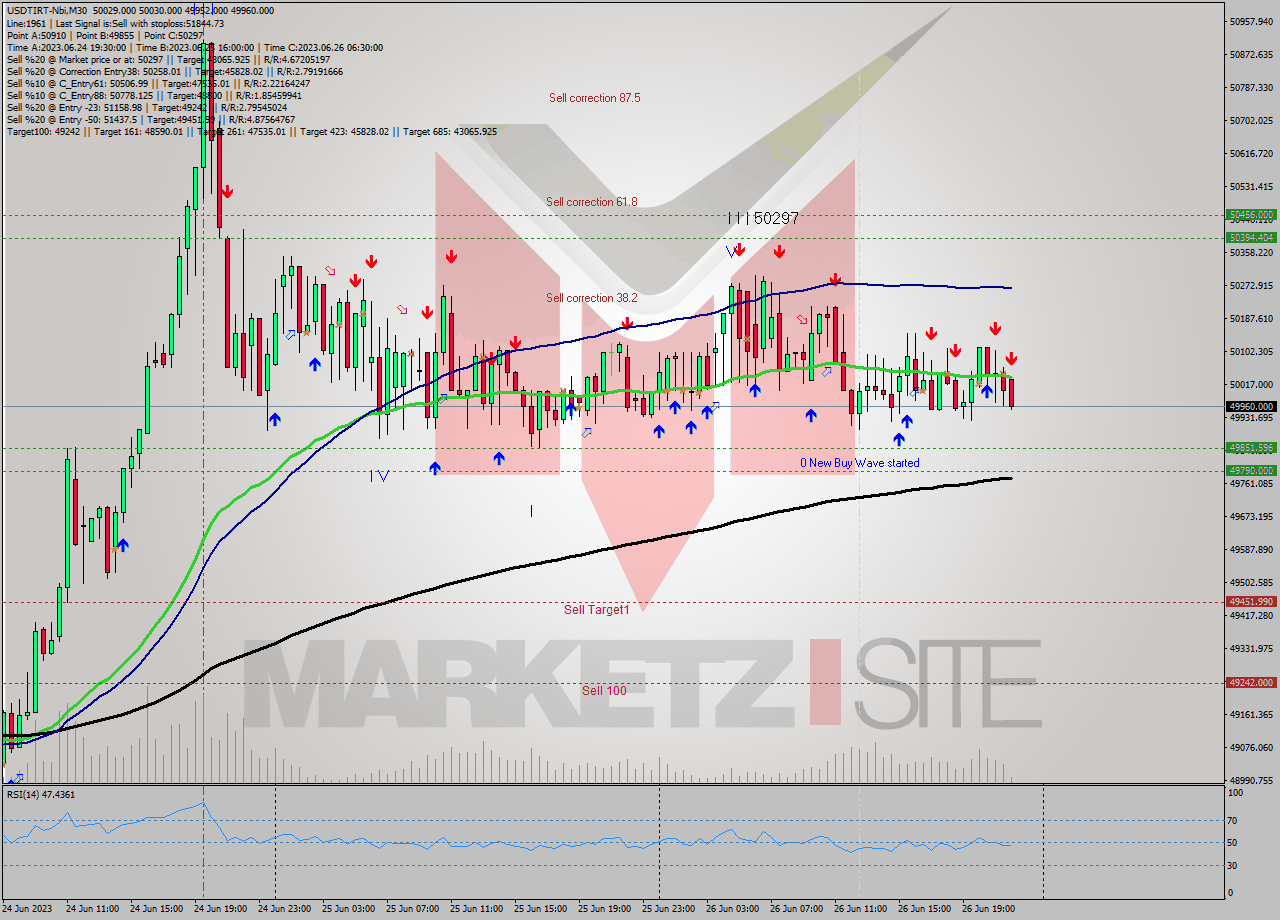Click the 'Target100: 49242' targets line

click(251, 131)
